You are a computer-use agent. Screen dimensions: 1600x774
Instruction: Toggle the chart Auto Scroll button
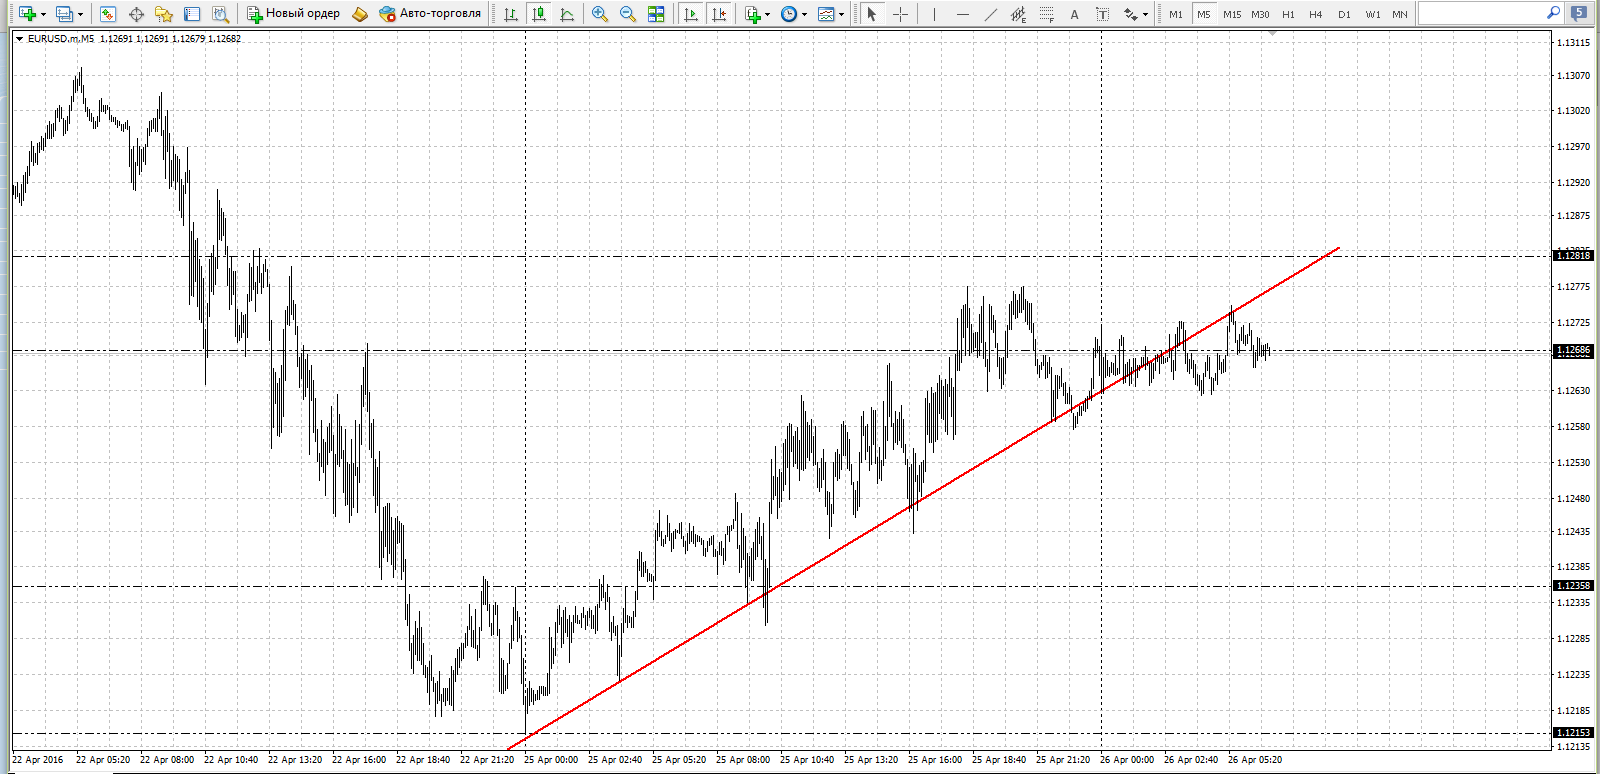[691, 14]
